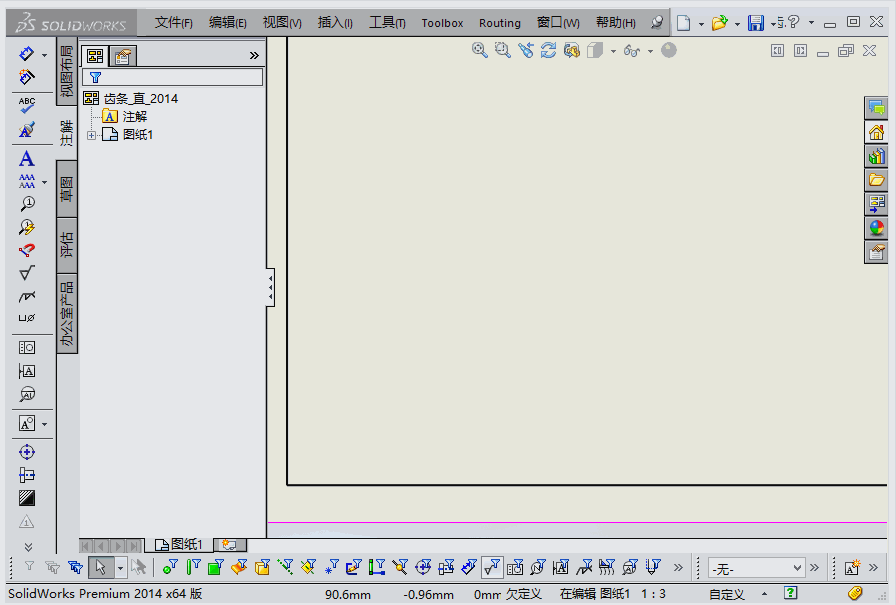Click Zoom to Area magnifier
The width and height of the screenshot is (896, 605).
click(502, 50)
